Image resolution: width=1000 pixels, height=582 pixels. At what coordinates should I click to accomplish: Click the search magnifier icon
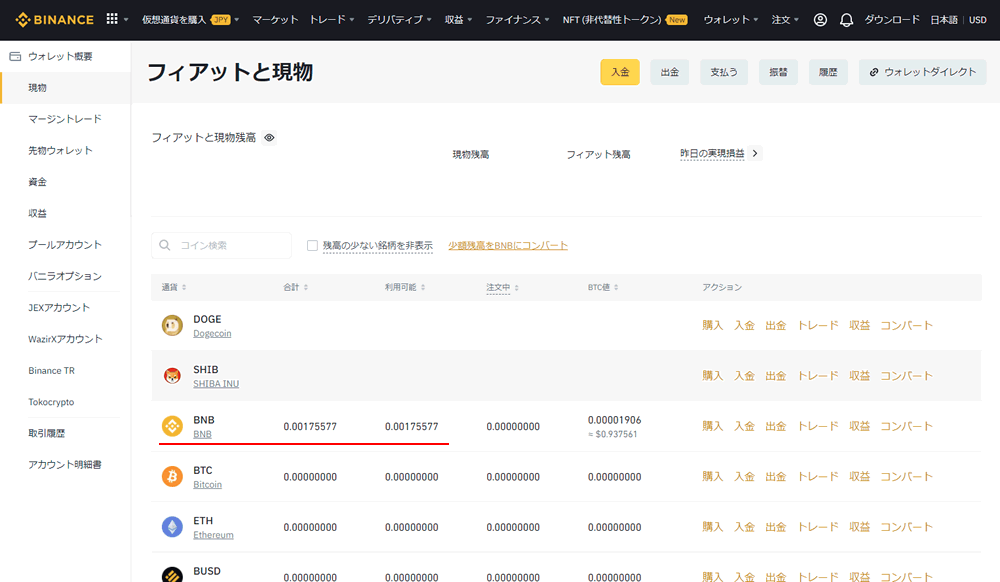tap(165, 245)
